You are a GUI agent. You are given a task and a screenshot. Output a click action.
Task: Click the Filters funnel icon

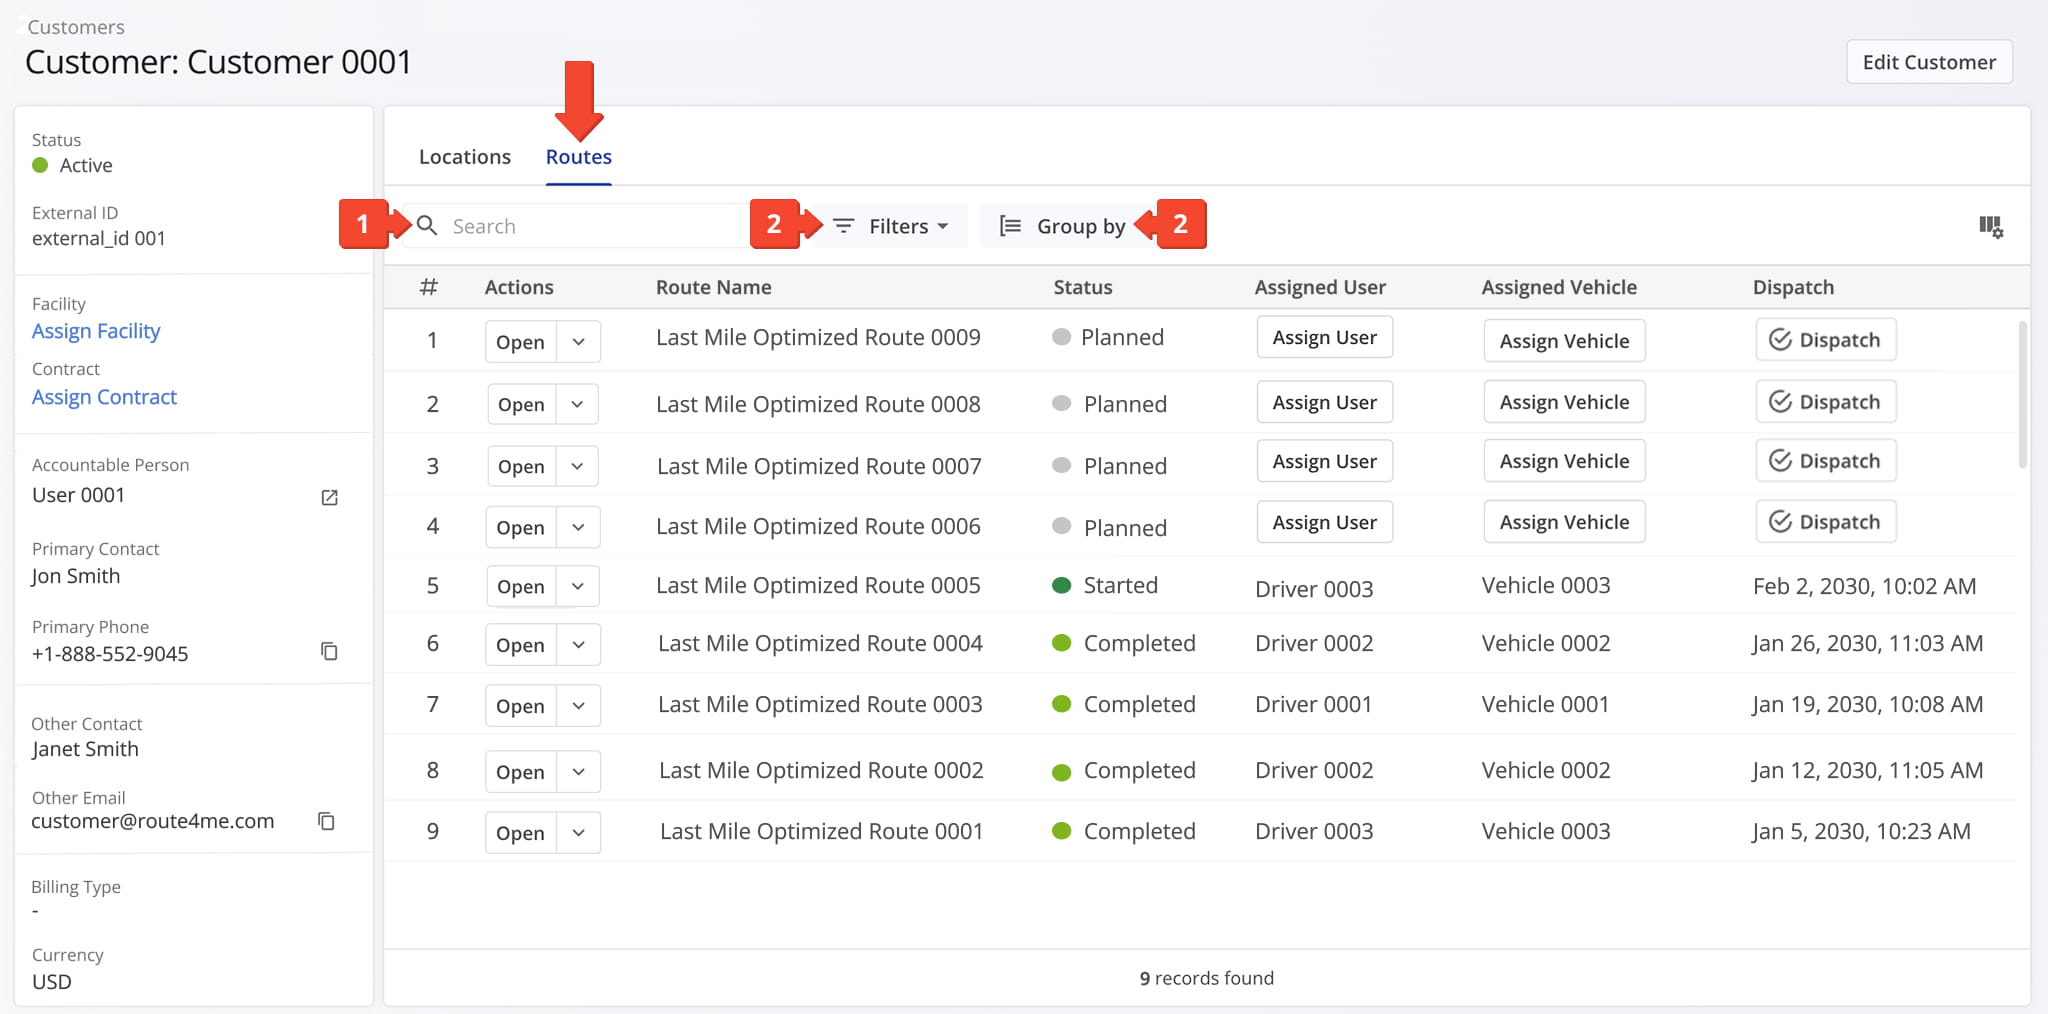pos(843,226)
